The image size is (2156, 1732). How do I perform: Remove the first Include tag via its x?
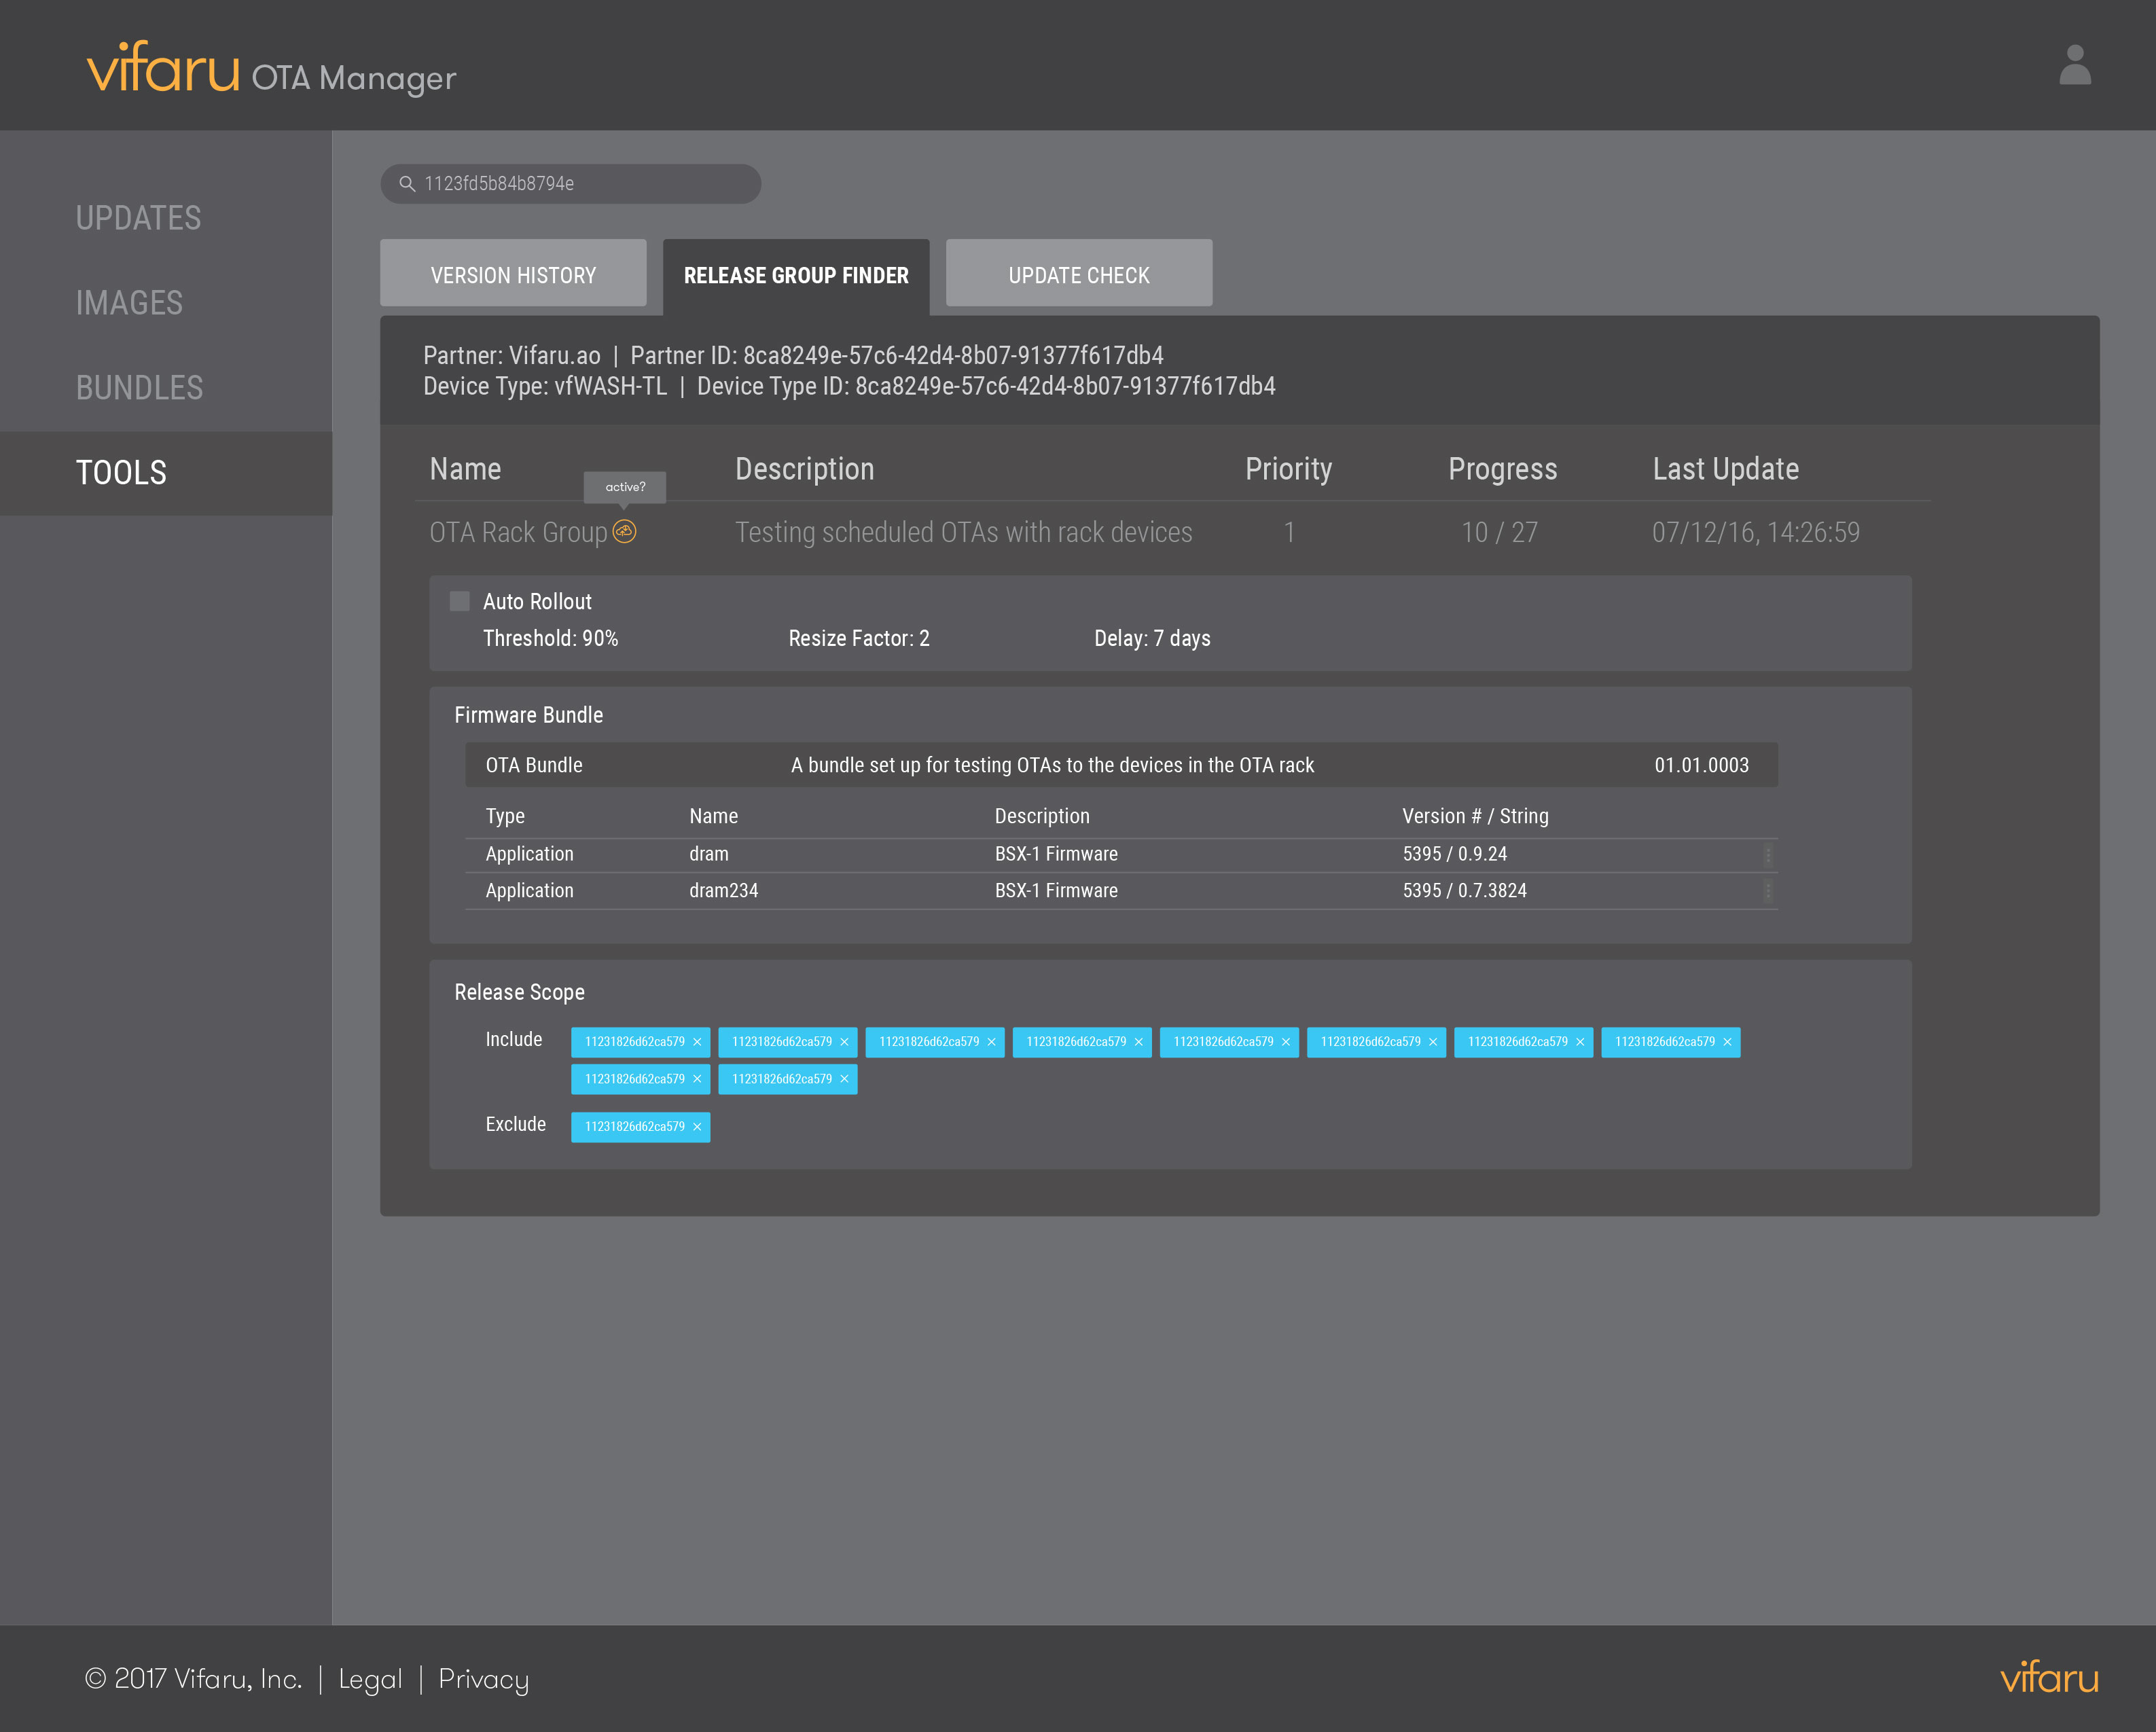pos(697,1042)
